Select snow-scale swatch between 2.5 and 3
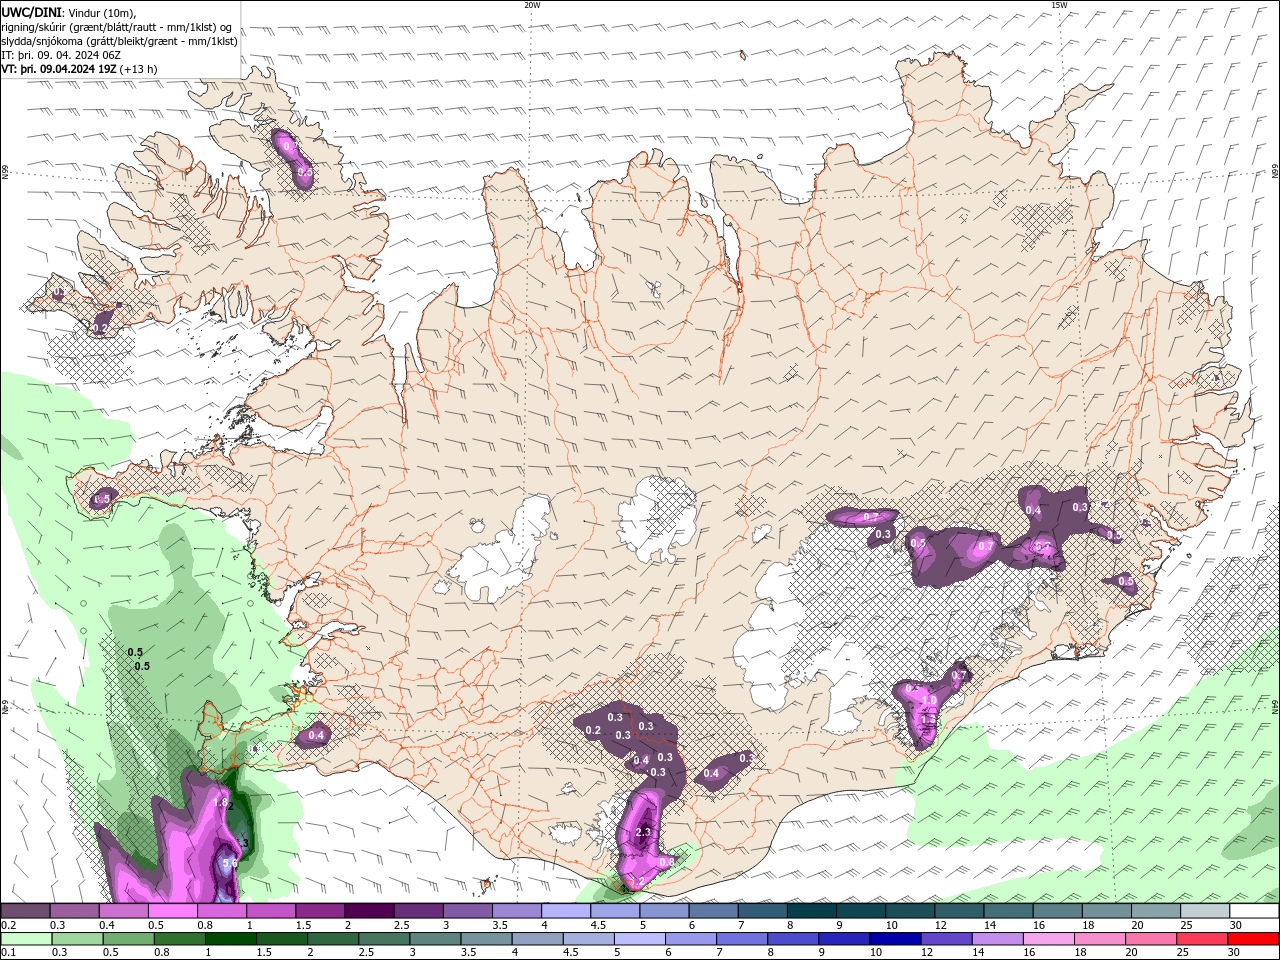The height and width of the screenshot is (960, 1280). [x=418, y=911]
